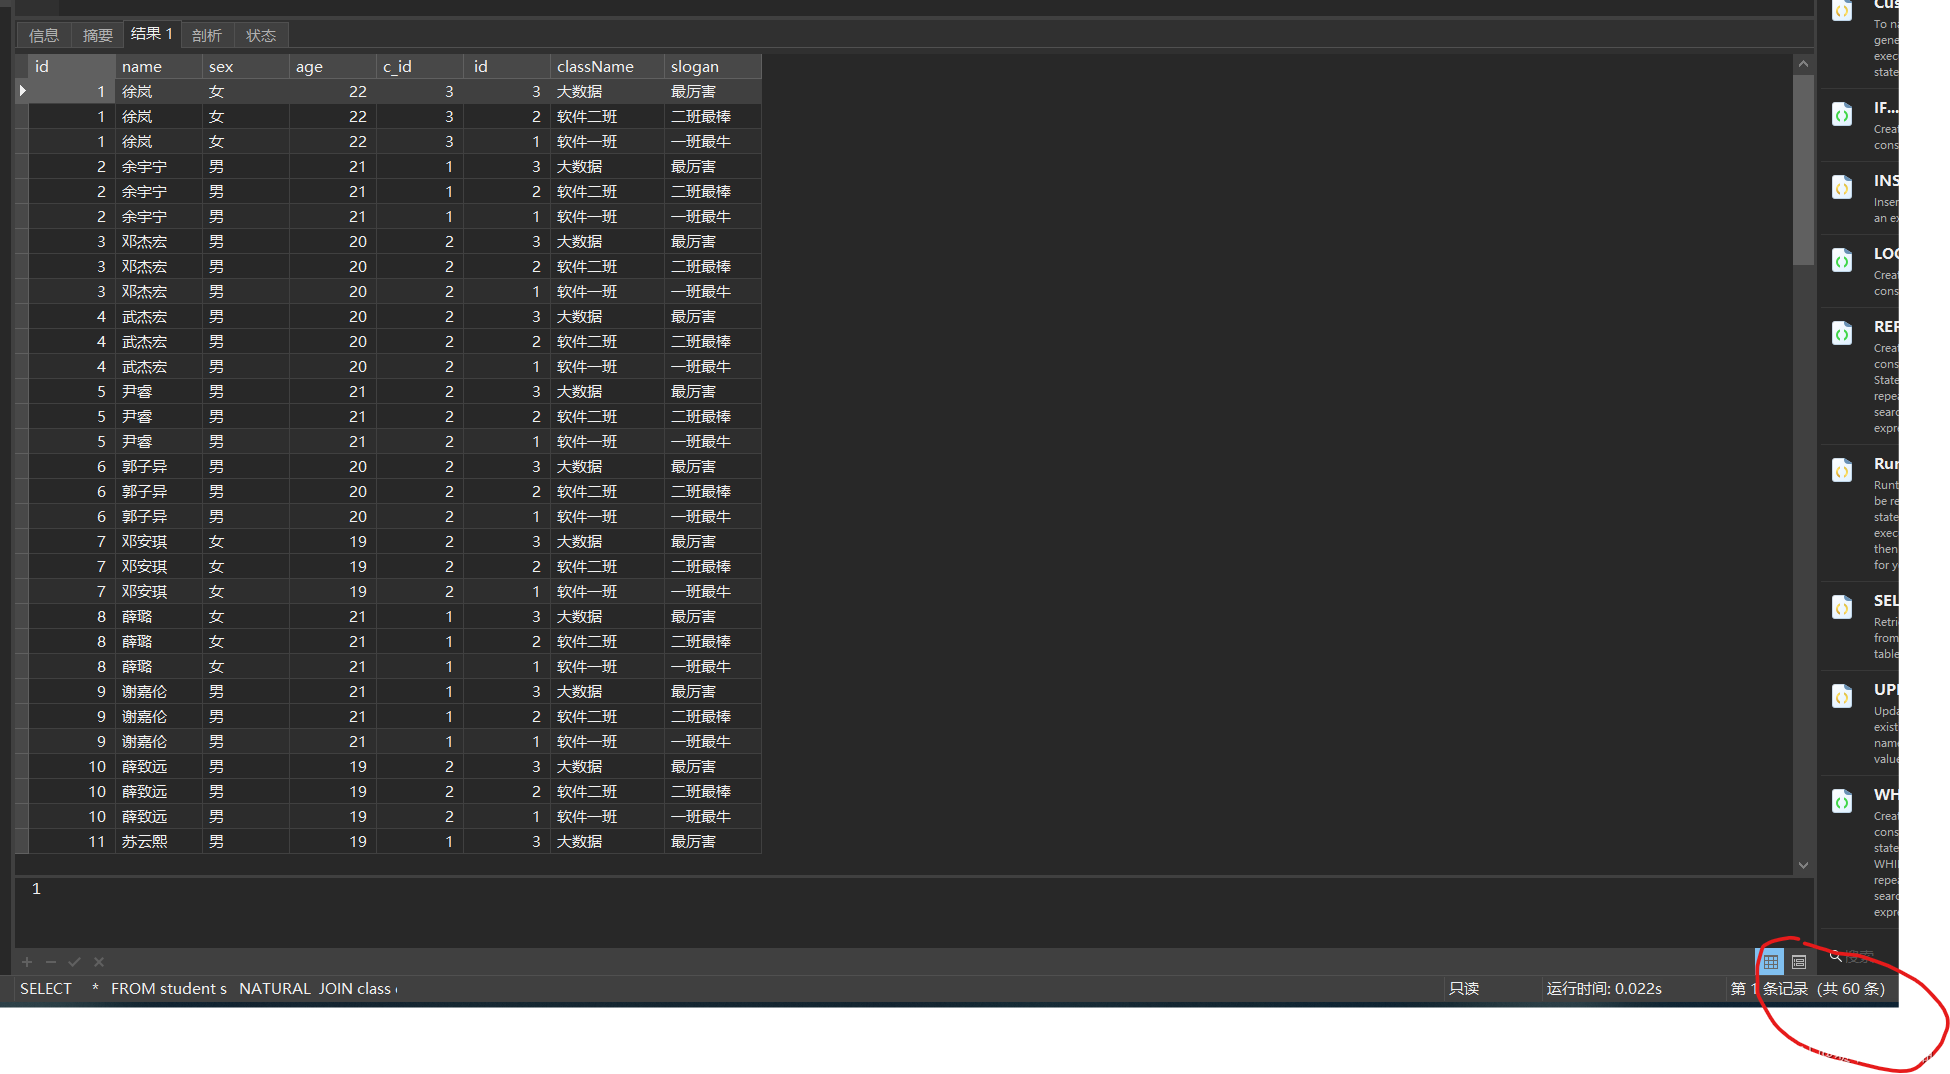1950x1074 pixels.
Task: Sort by the name column header
Action: pos(159,66)
